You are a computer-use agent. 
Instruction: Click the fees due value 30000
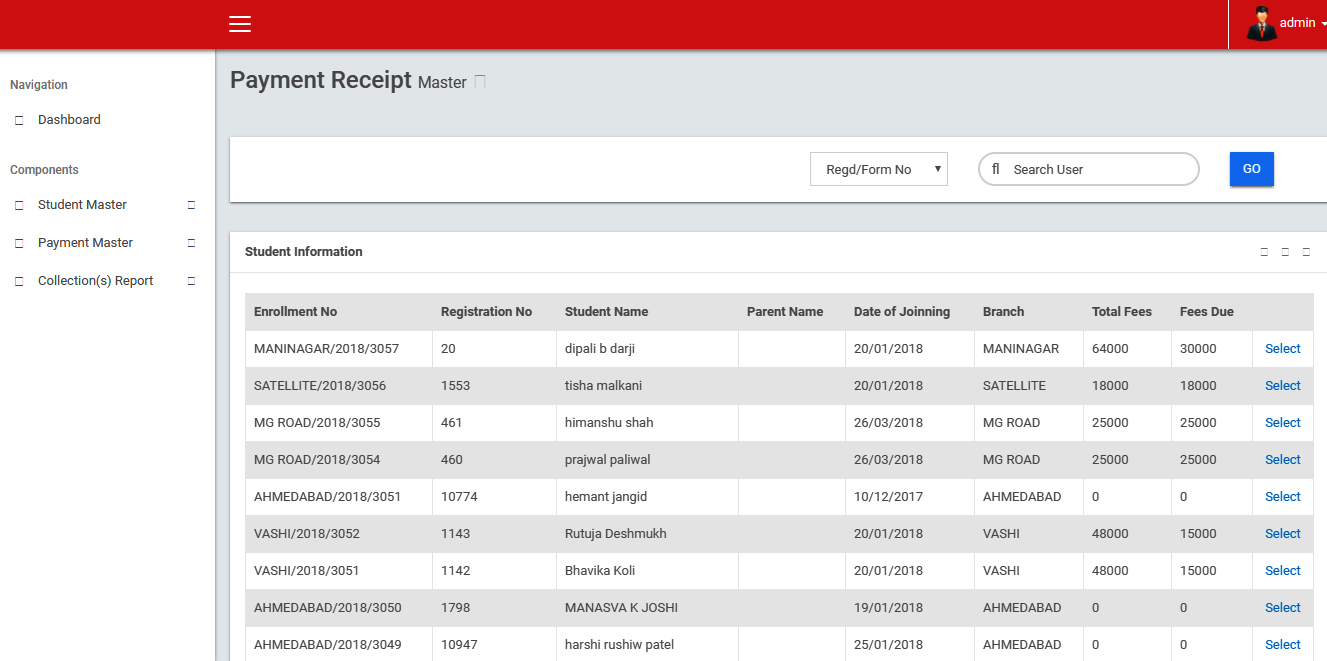point(1198,349)
